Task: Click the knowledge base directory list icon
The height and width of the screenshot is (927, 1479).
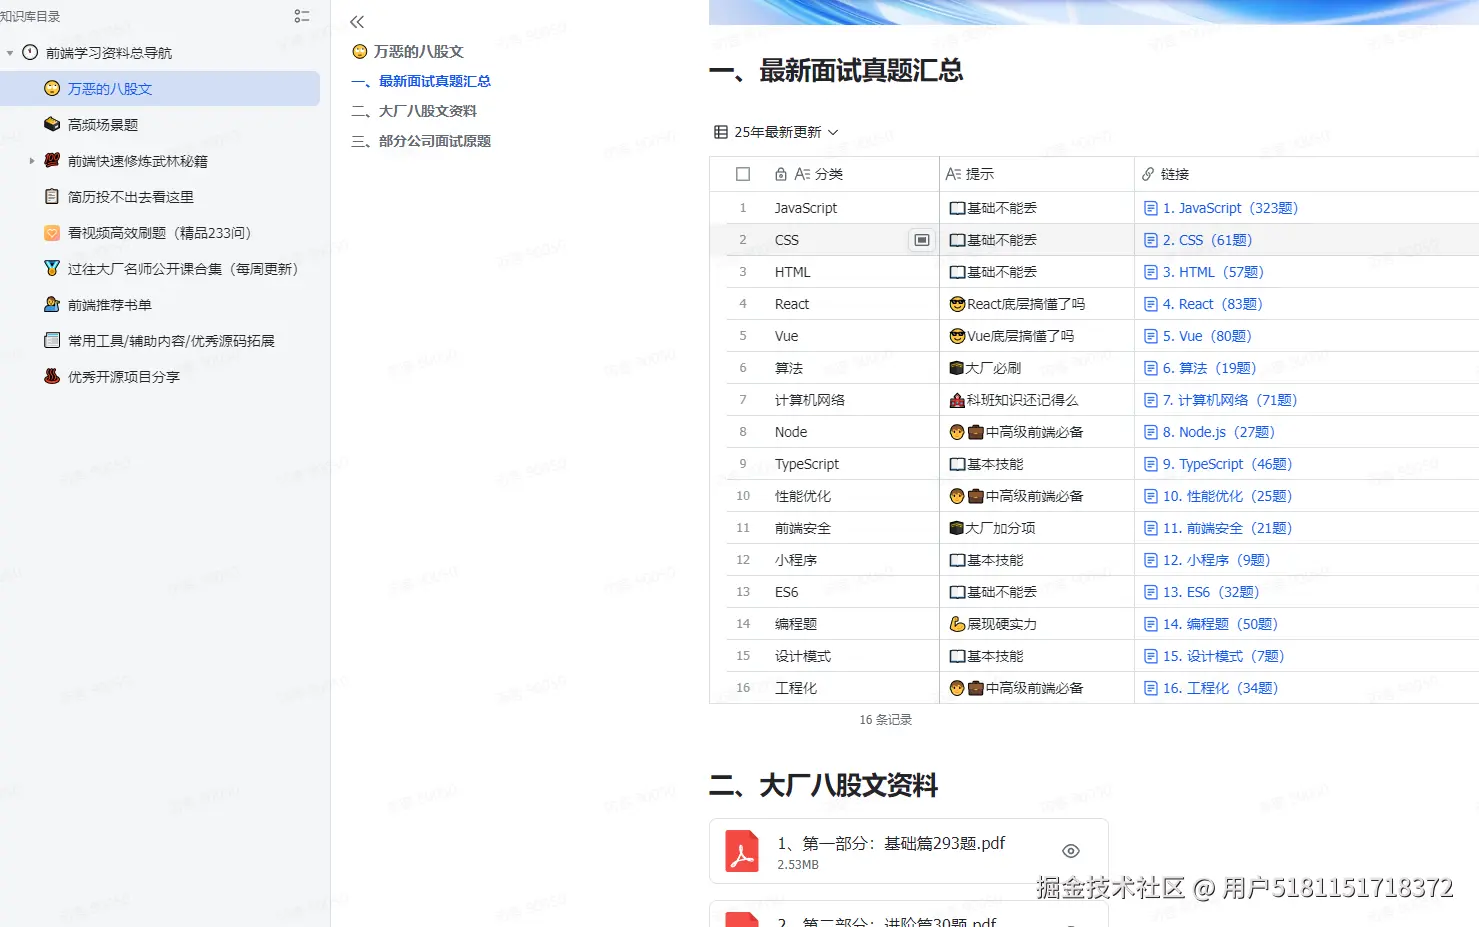Action: [302, 15]
